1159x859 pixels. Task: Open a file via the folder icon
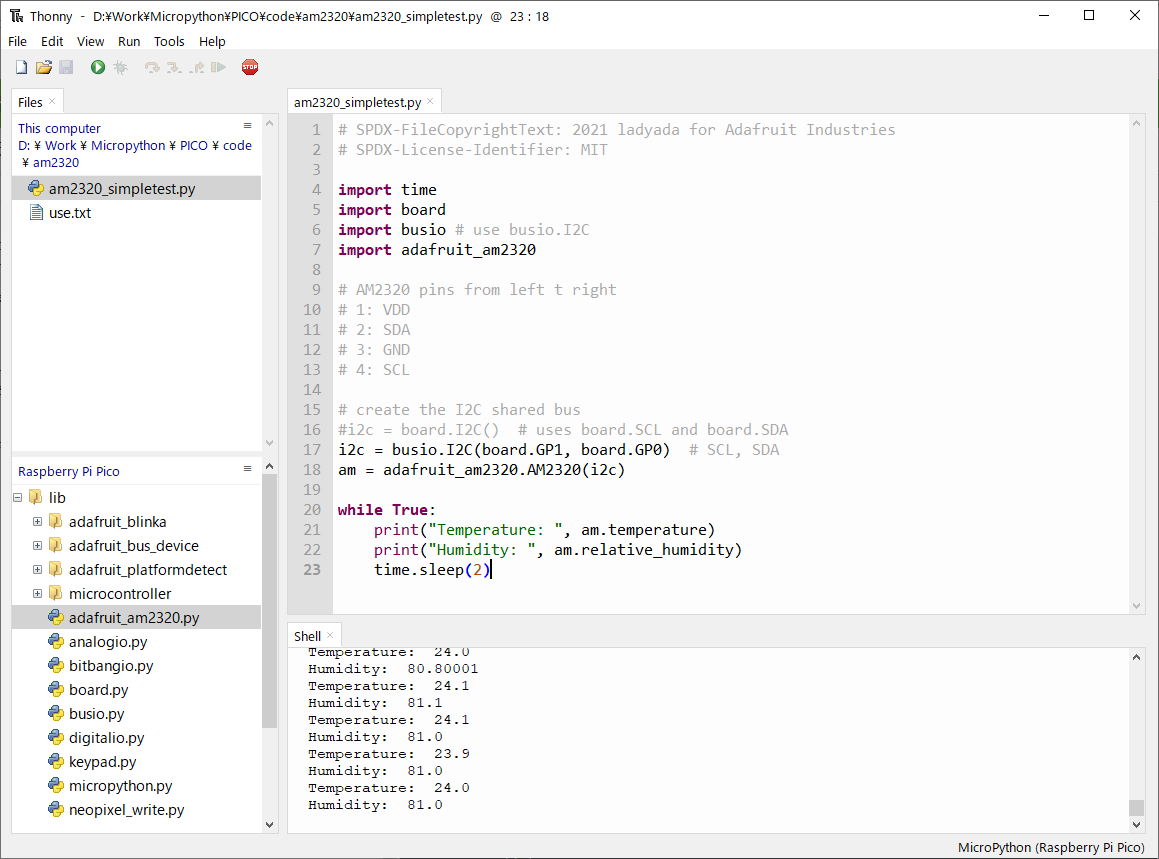click(x=43, y=66)
